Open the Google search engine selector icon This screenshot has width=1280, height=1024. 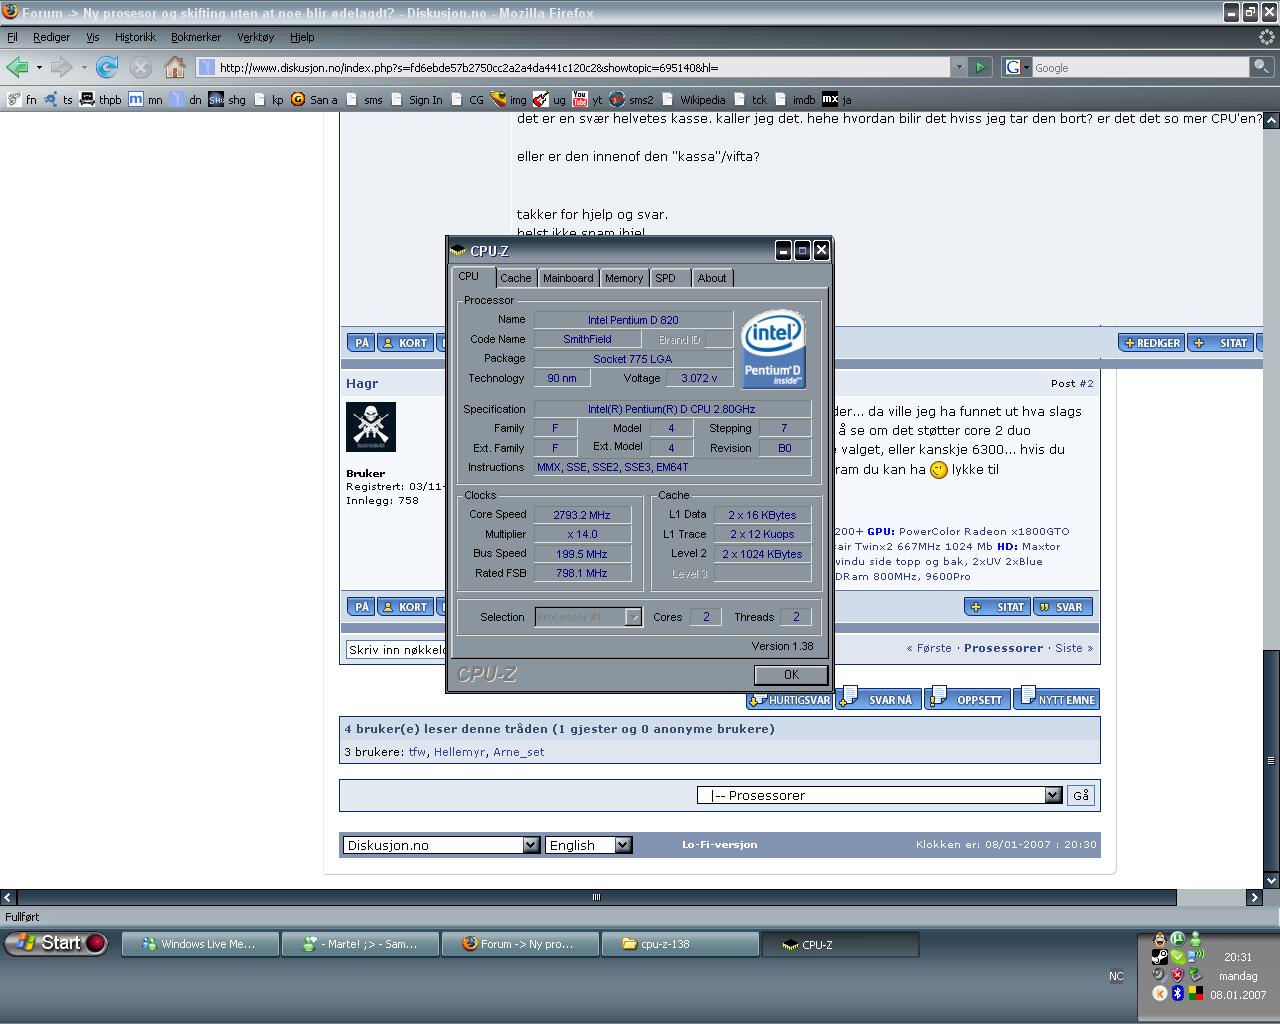point(1015,67)
